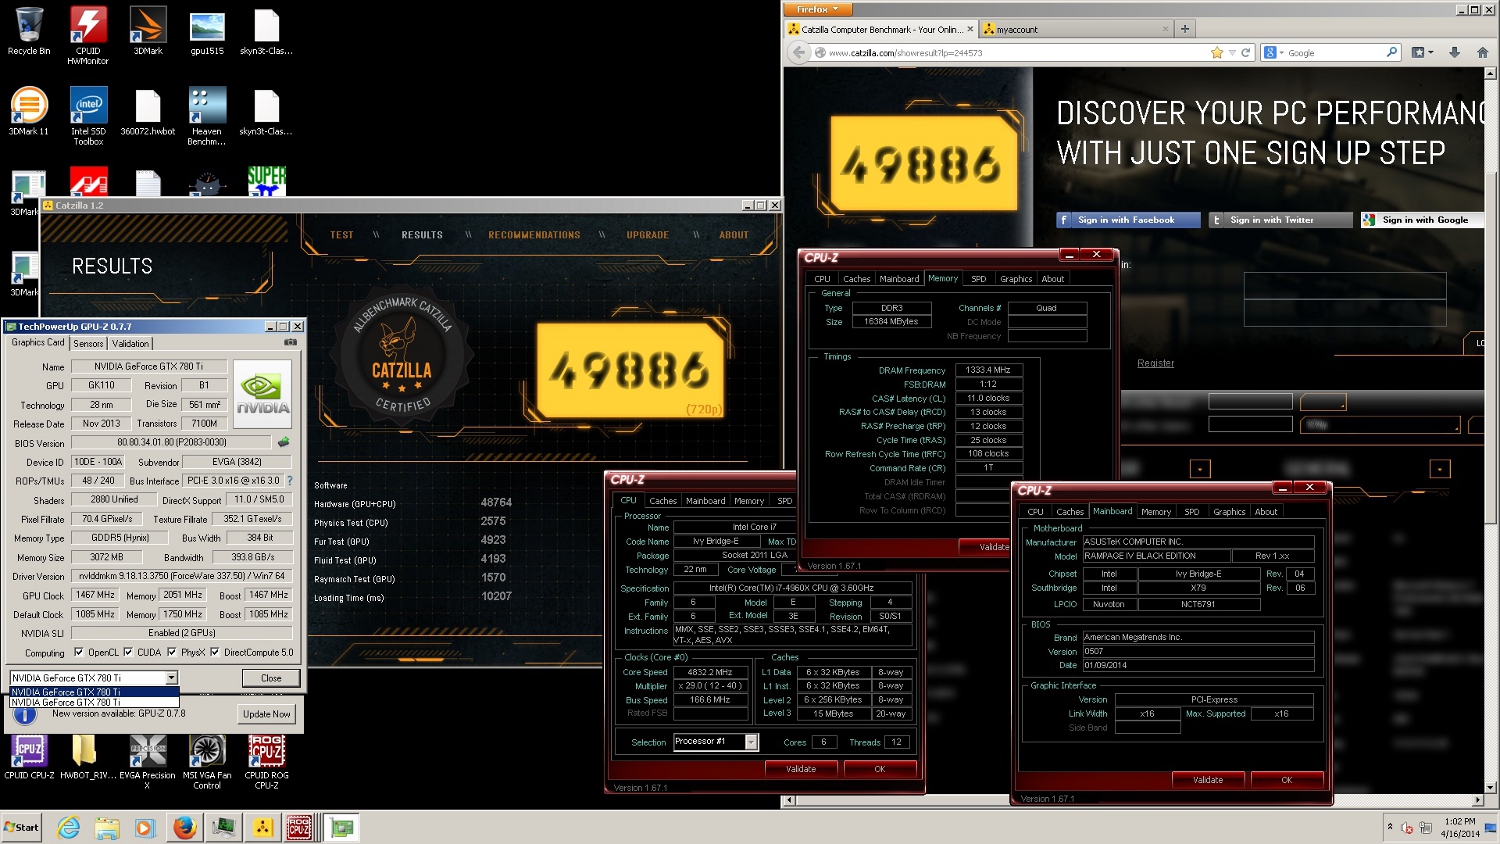The width and height of the screenshot is (1500, 844).
Task: Open Catzilla's ABOUT tab
Action: (x=734, y=235)
